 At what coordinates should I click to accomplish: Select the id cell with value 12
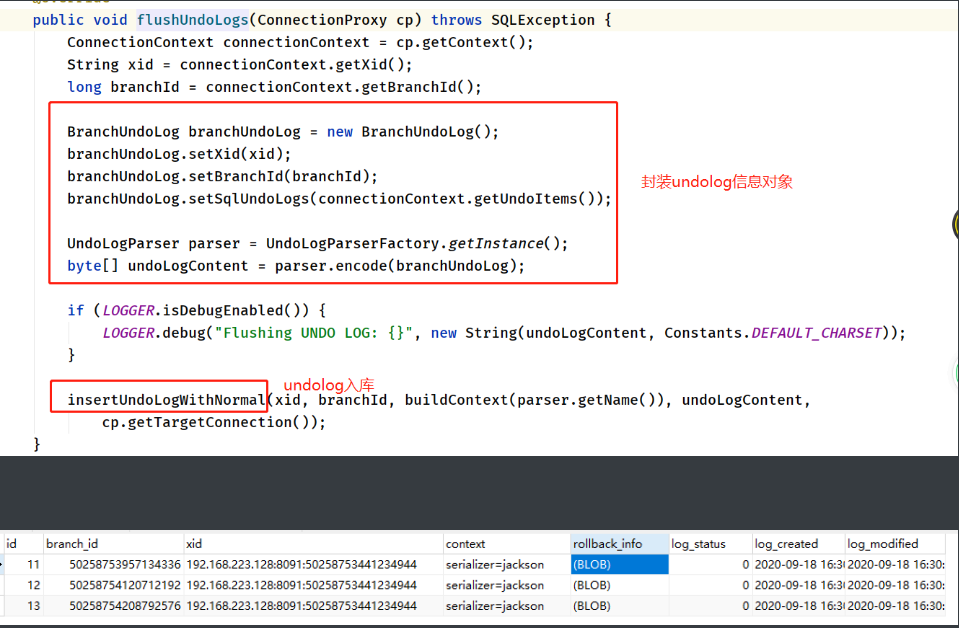pyautogui.click(x=23, y=585)
